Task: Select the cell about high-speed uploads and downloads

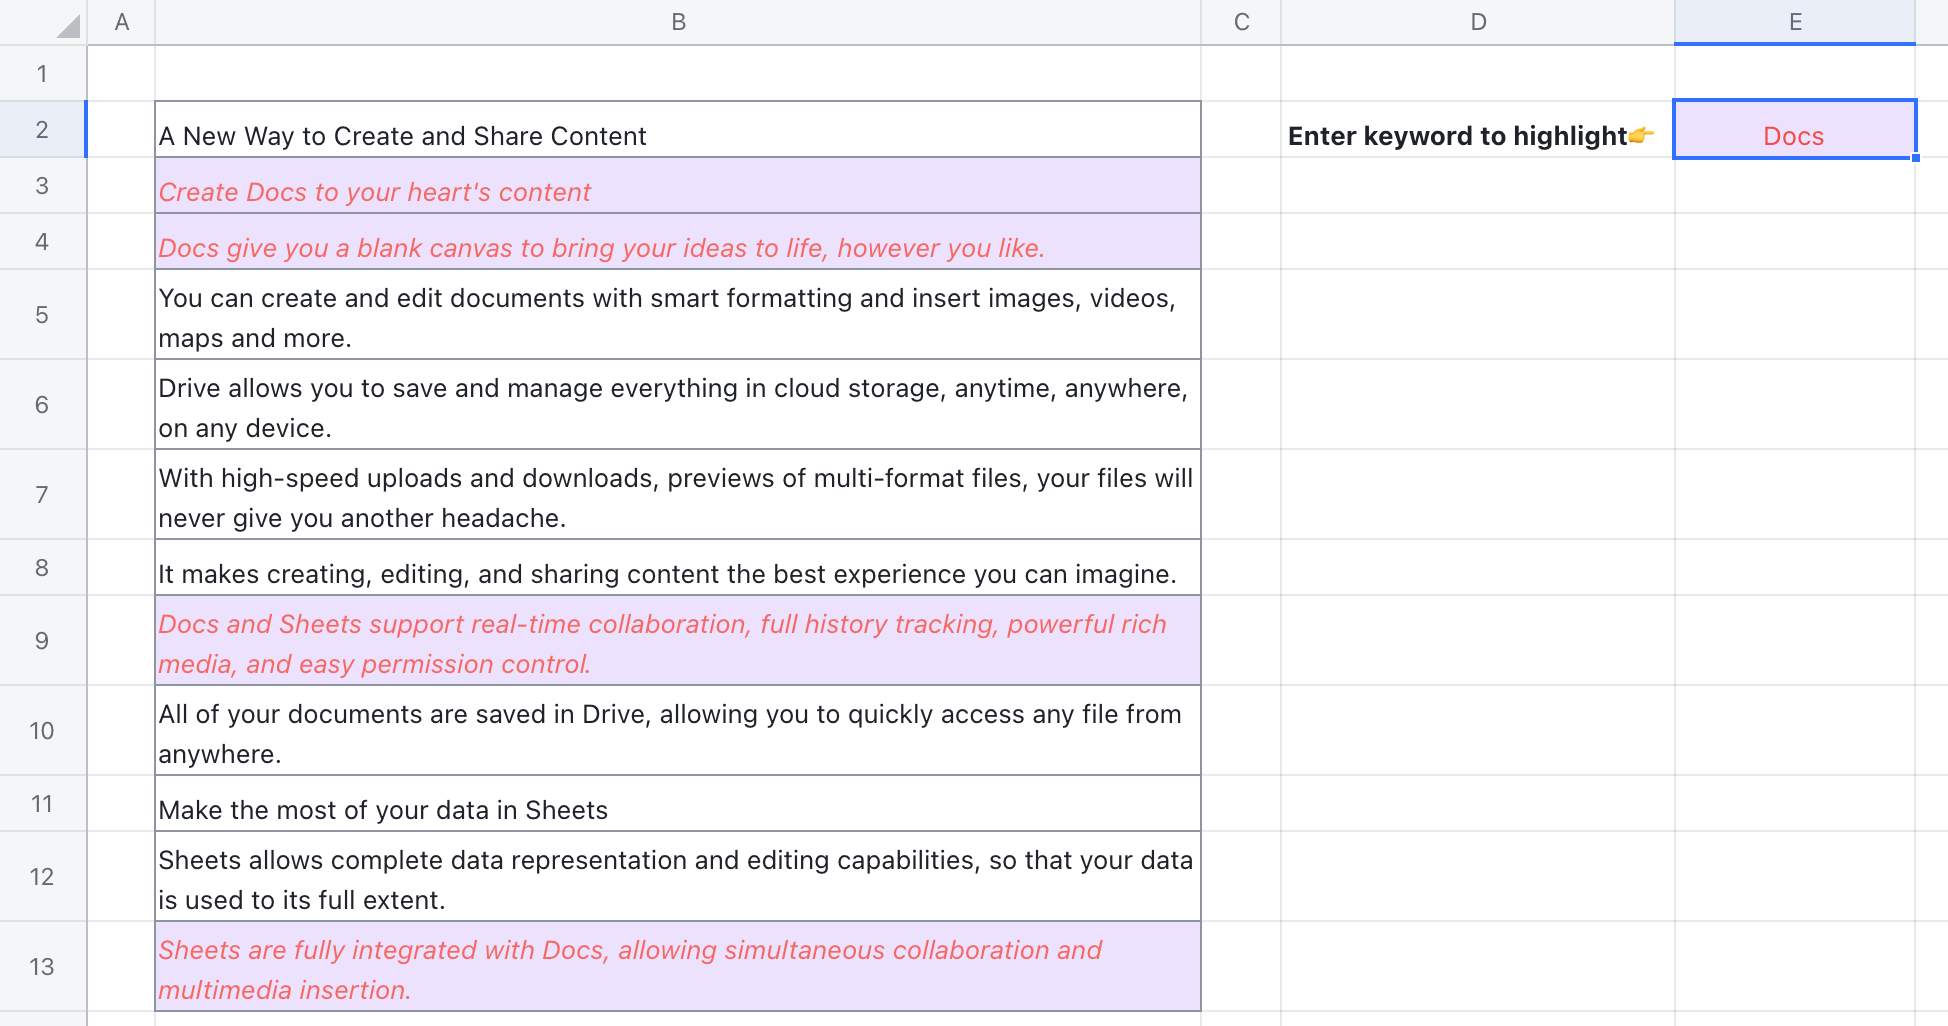Action: (x=678, y=495)
